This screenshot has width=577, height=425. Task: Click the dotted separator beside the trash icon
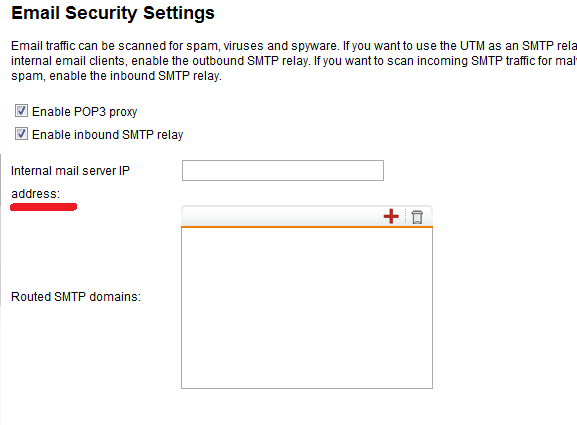405,216
